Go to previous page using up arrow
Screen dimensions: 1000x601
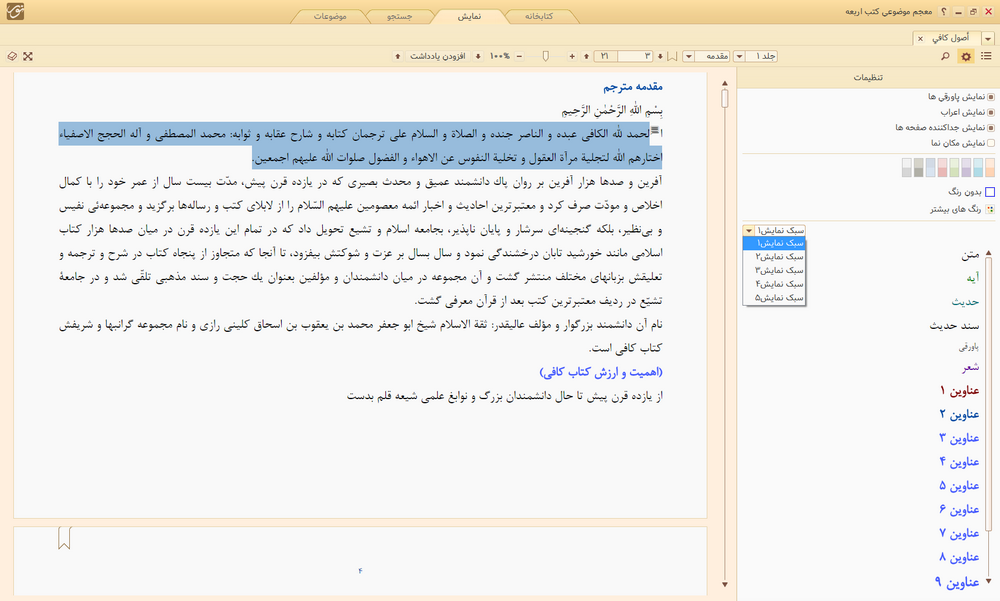(x=587, y=56)
